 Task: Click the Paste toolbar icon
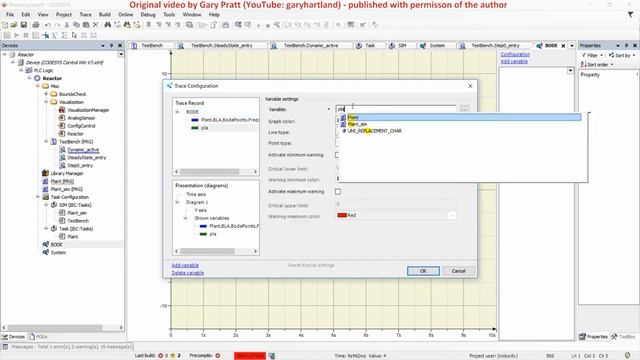tap(86, 25)
